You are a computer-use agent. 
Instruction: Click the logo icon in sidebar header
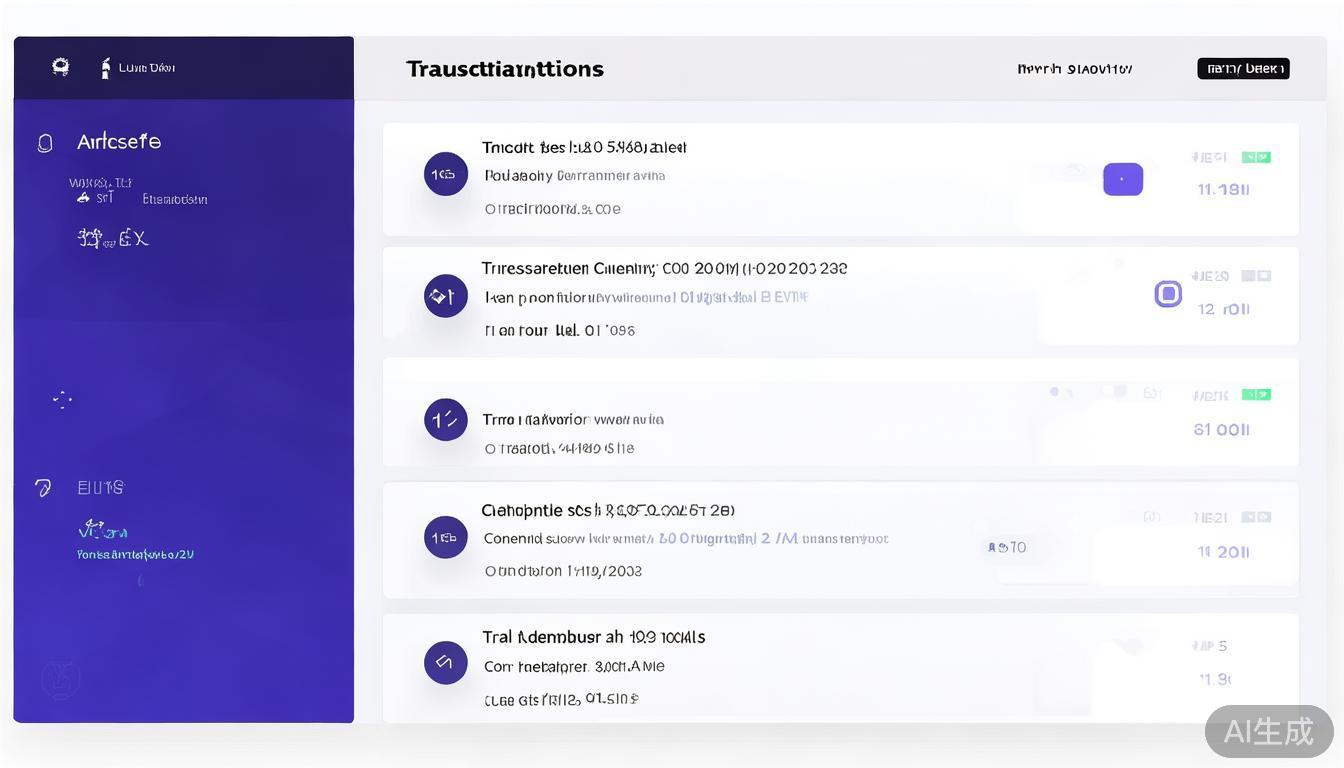point(61,67)
